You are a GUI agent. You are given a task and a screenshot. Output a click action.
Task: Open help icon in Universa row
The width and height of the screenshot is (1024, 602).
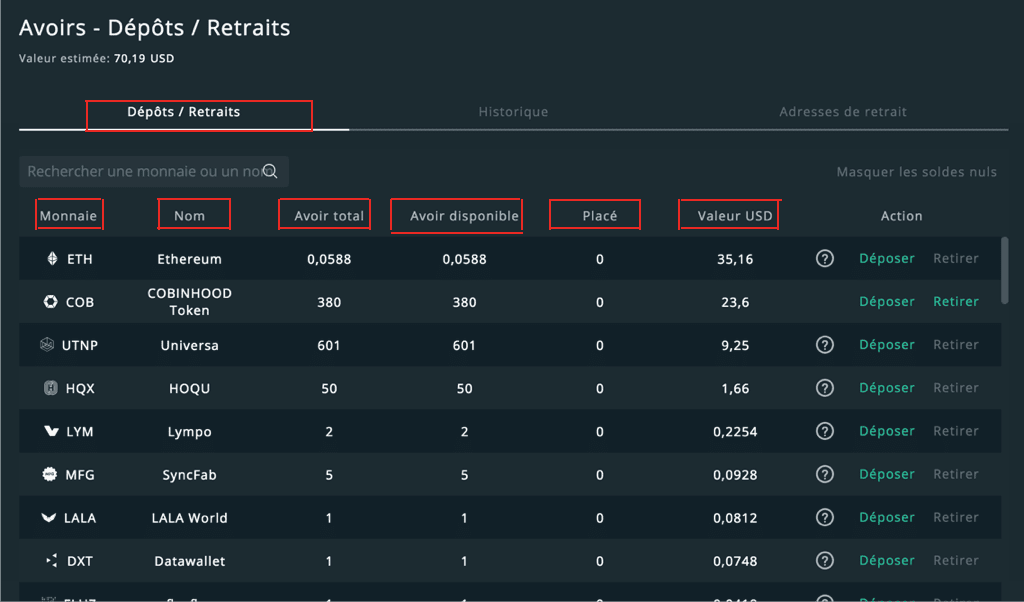825,345
